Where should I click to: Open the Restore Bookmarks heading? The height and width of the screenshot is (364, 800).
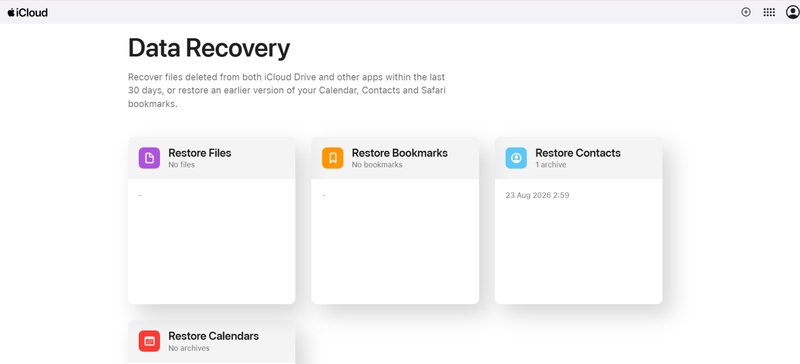tap(399, 153)
